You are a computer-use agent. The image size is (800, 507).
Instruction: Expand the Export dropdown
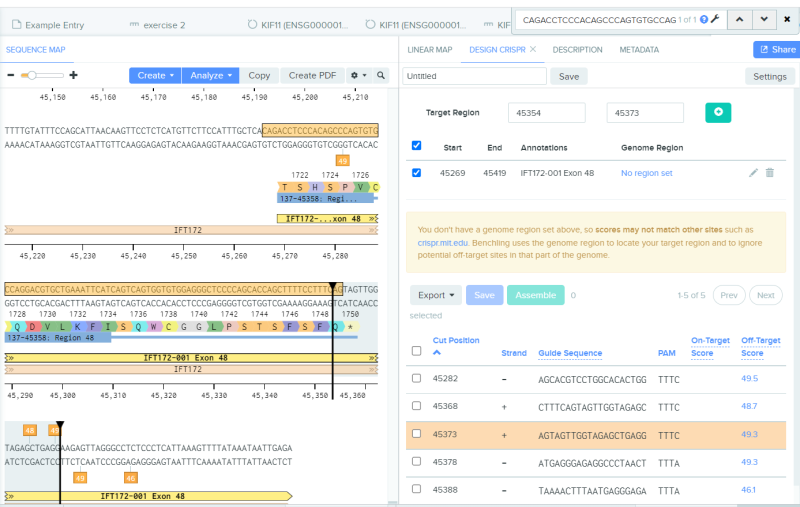click(436, 295)
